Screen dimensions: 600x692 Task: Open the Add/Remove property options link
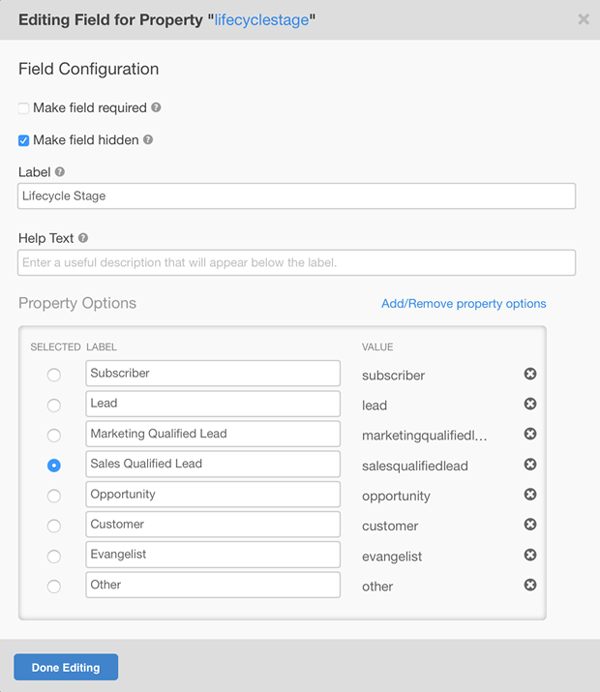(x=463, y=303)
